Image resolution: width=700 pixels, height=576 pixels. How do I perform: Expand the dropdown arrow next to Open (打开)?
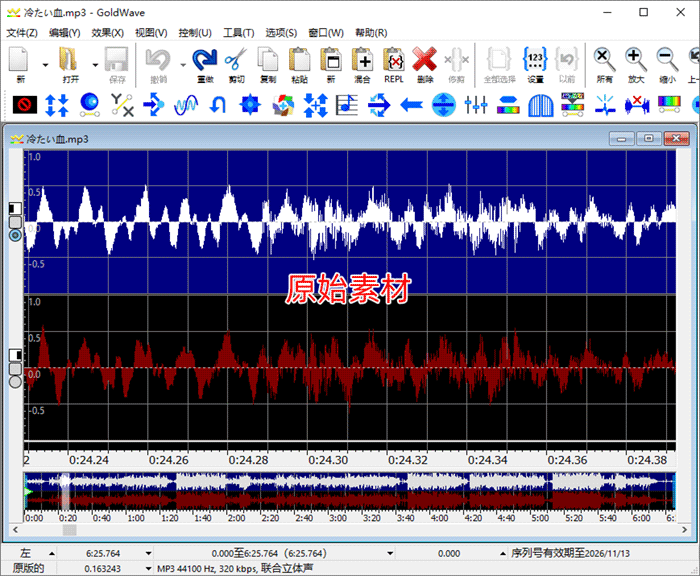(95, 65)
